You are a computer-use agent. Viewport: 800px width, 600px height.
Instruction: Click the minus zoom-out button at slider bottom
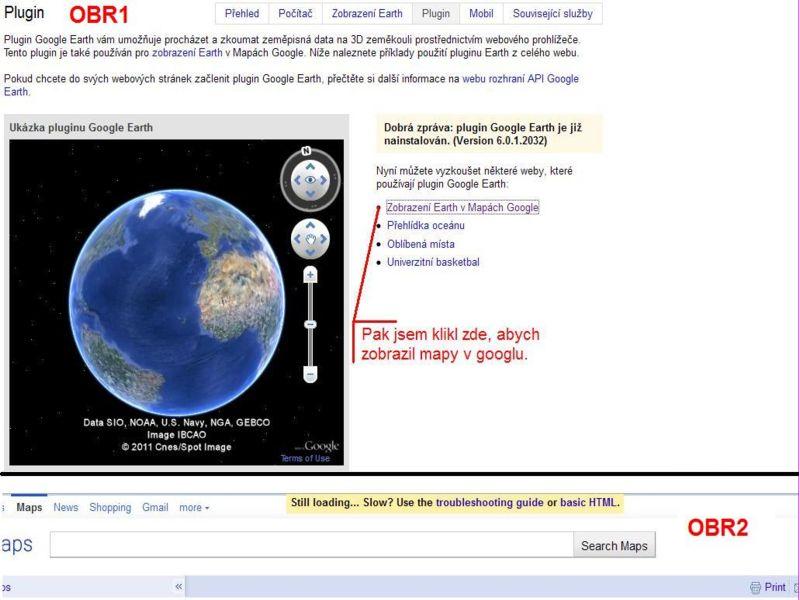310,374
